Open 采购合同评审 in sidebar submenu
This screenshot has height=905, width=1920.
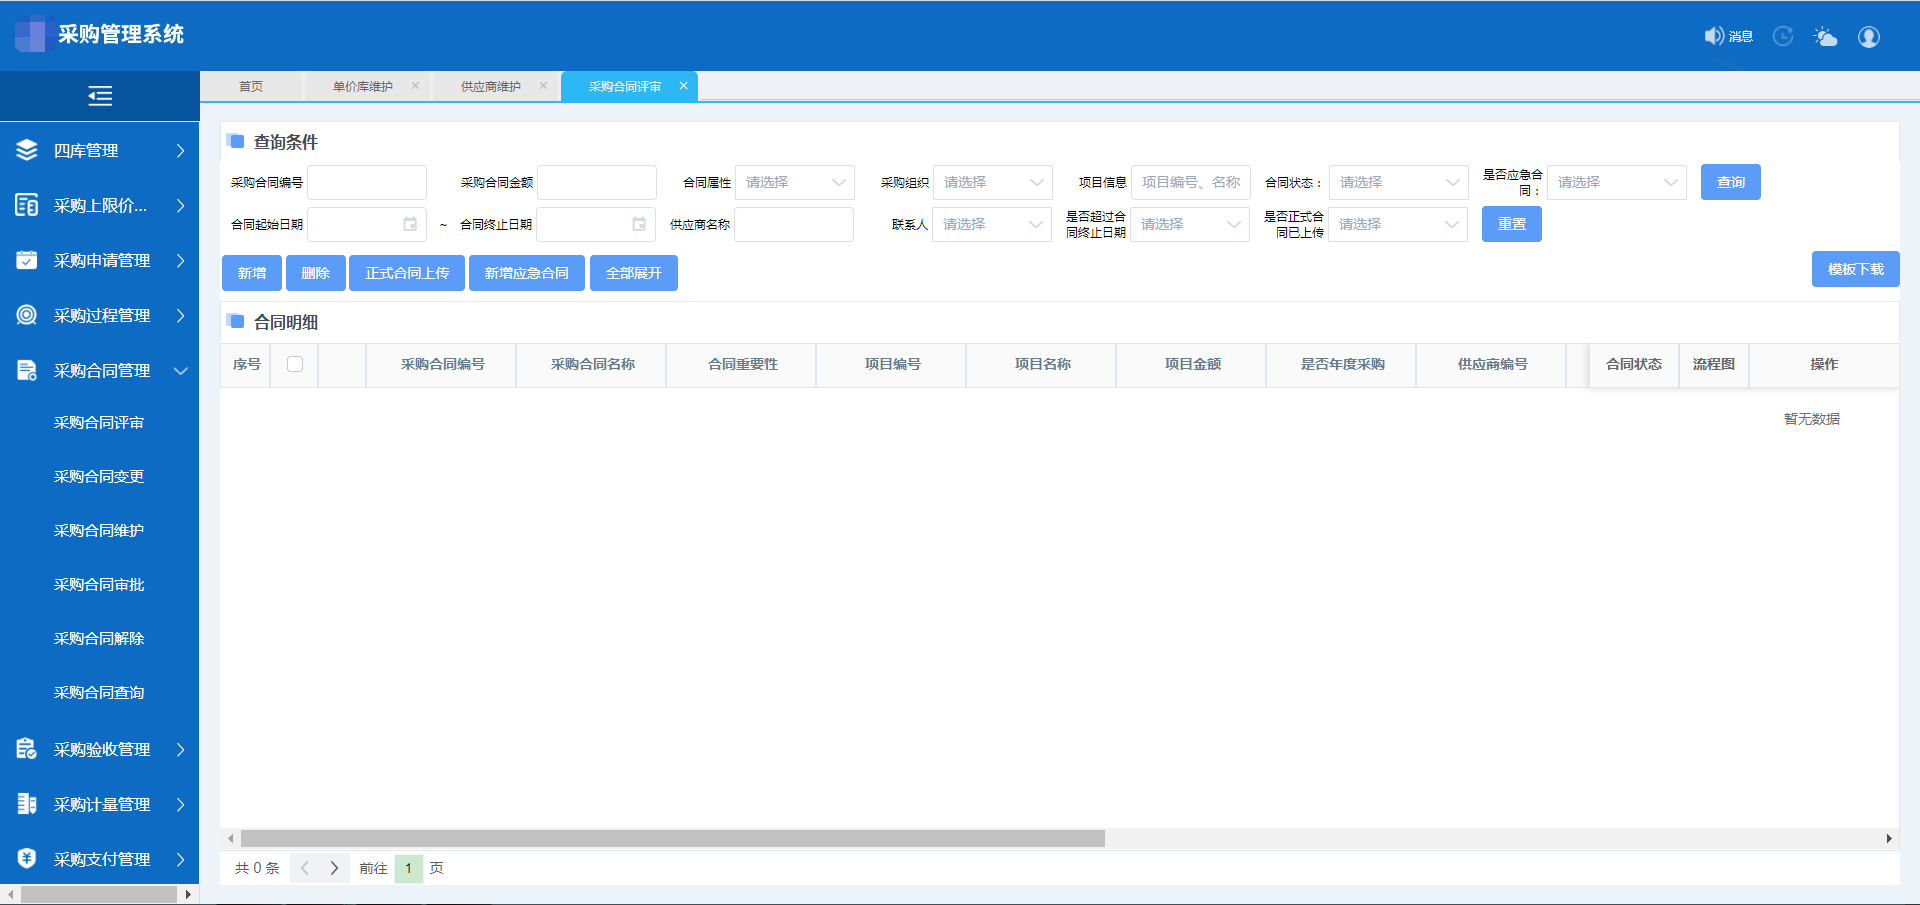click(x=99, y=422)
